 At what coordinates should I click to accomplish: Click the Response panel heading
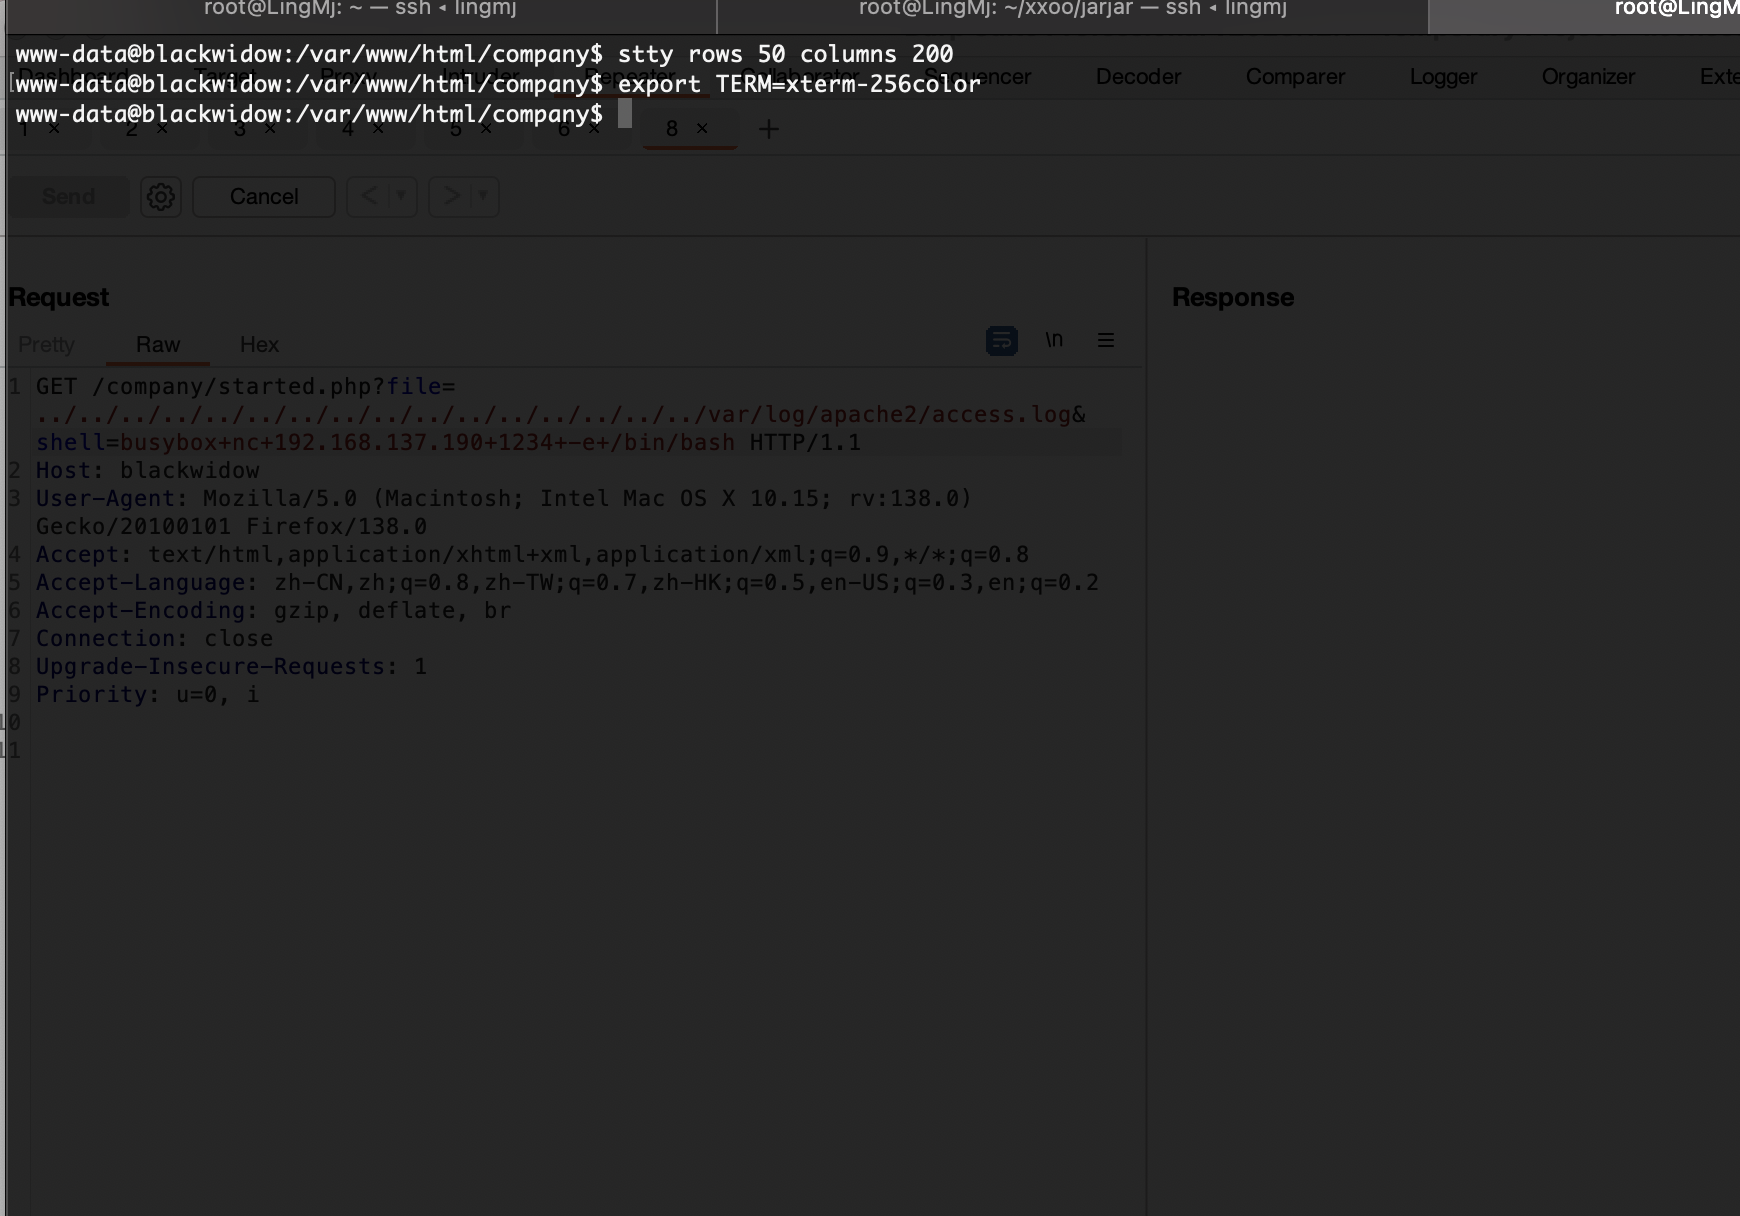coord(1233,298)
